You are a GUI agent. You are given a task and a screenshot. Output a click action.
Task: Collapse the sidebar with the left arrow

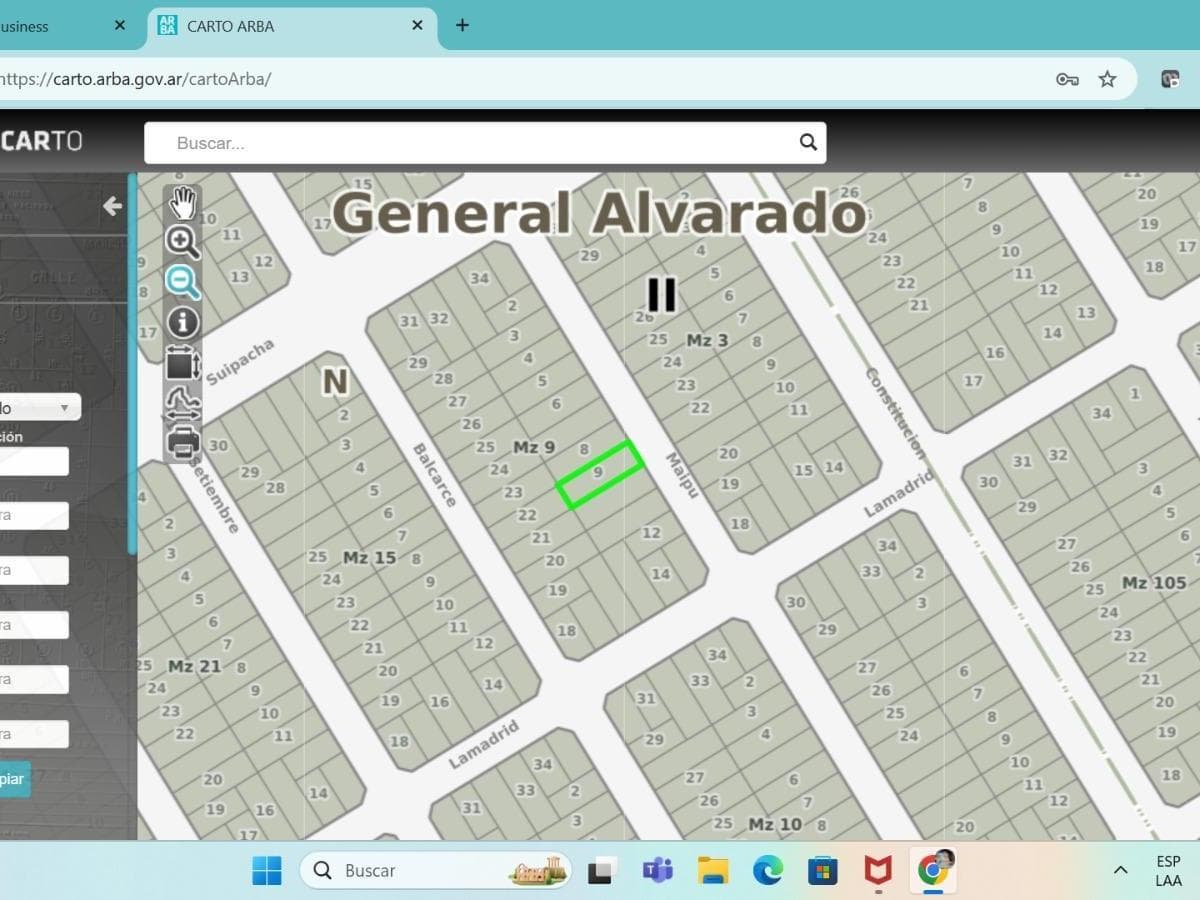pyautogui.click(x=112, y=206)
